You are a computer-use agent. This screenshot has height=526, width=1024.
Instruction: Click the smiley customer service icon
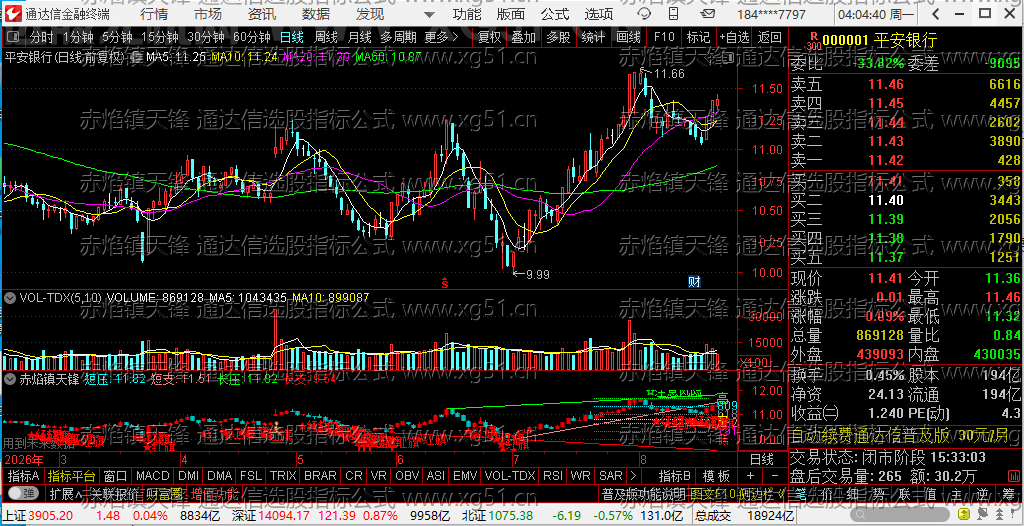coord(644,14)
